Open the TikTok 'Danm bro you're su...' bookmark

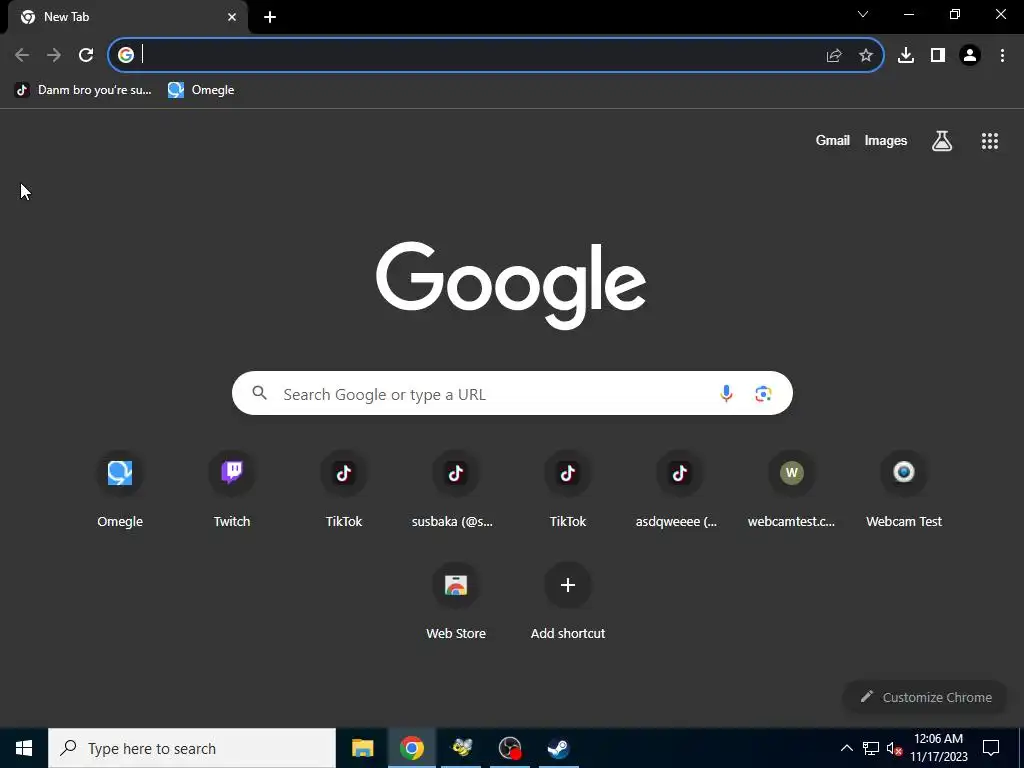83,90
